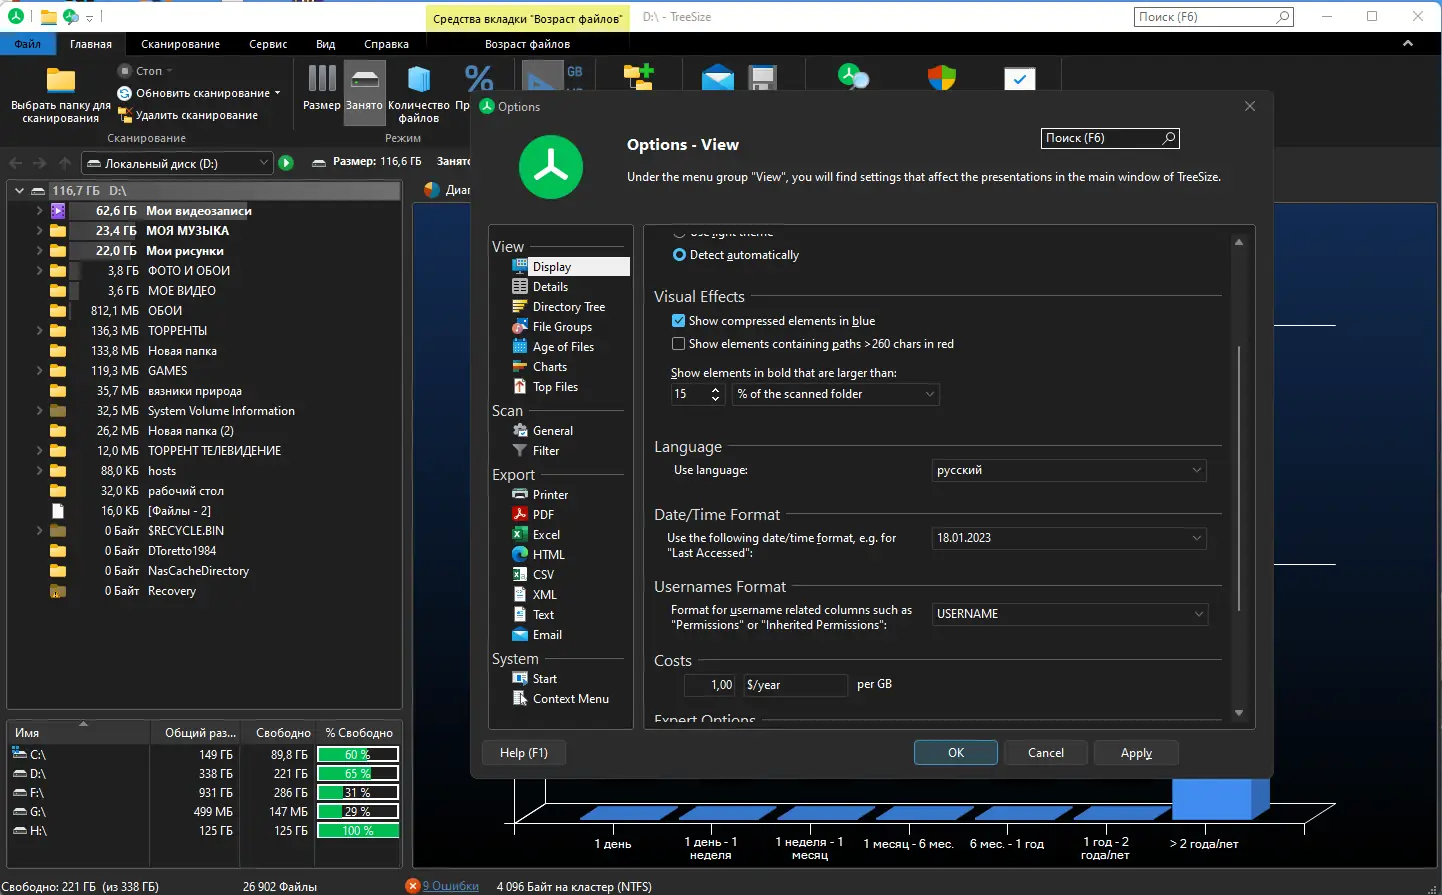Open the Details options page
The height and width of the screenshot is (895, 1442).
tap(550, 287)
